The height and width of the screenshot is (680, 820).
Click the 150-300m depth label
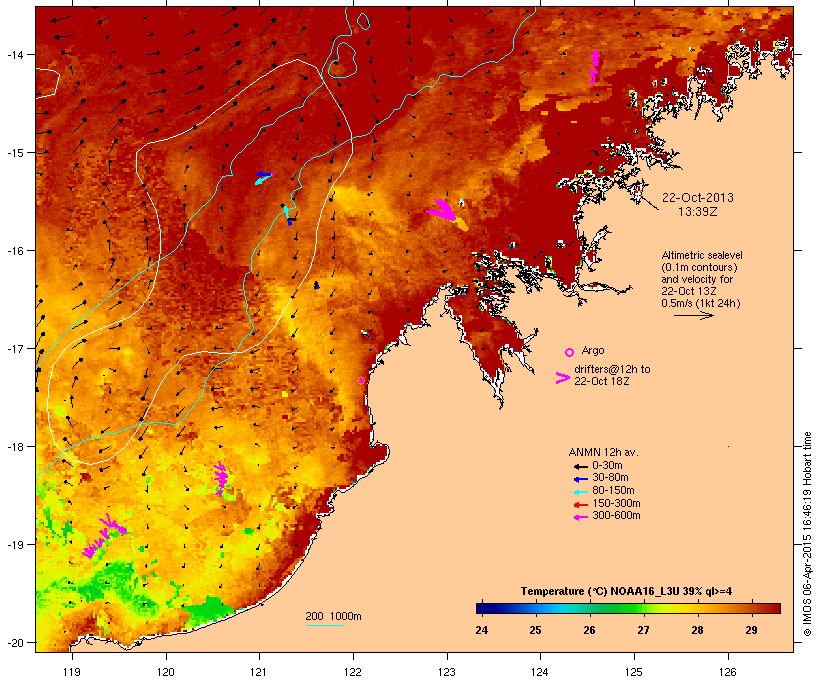616,503
